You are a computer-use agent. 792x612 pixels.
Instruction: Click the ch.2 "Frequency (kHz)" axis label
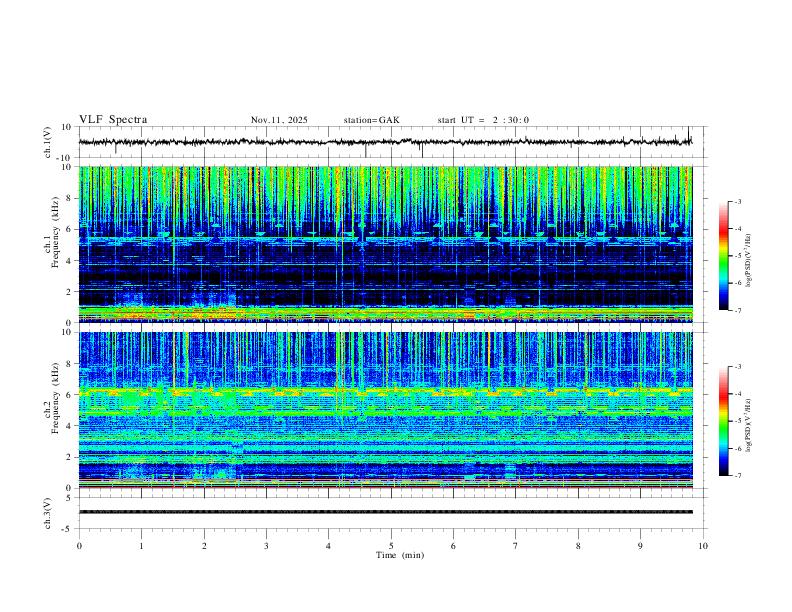tap(55, 397)
